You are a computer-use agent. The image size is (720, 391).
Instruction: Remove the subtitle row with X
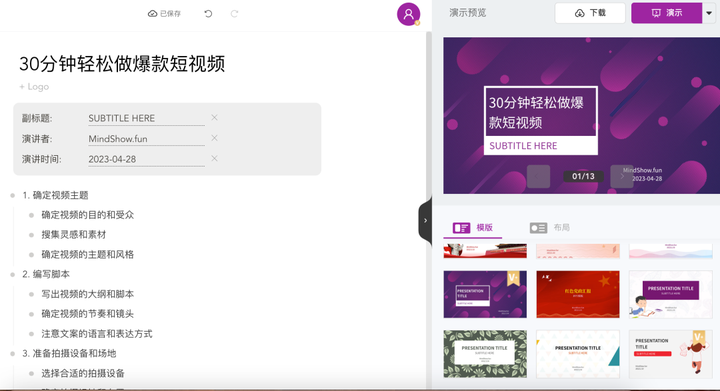pyautogui.click(x=214, y=118)
